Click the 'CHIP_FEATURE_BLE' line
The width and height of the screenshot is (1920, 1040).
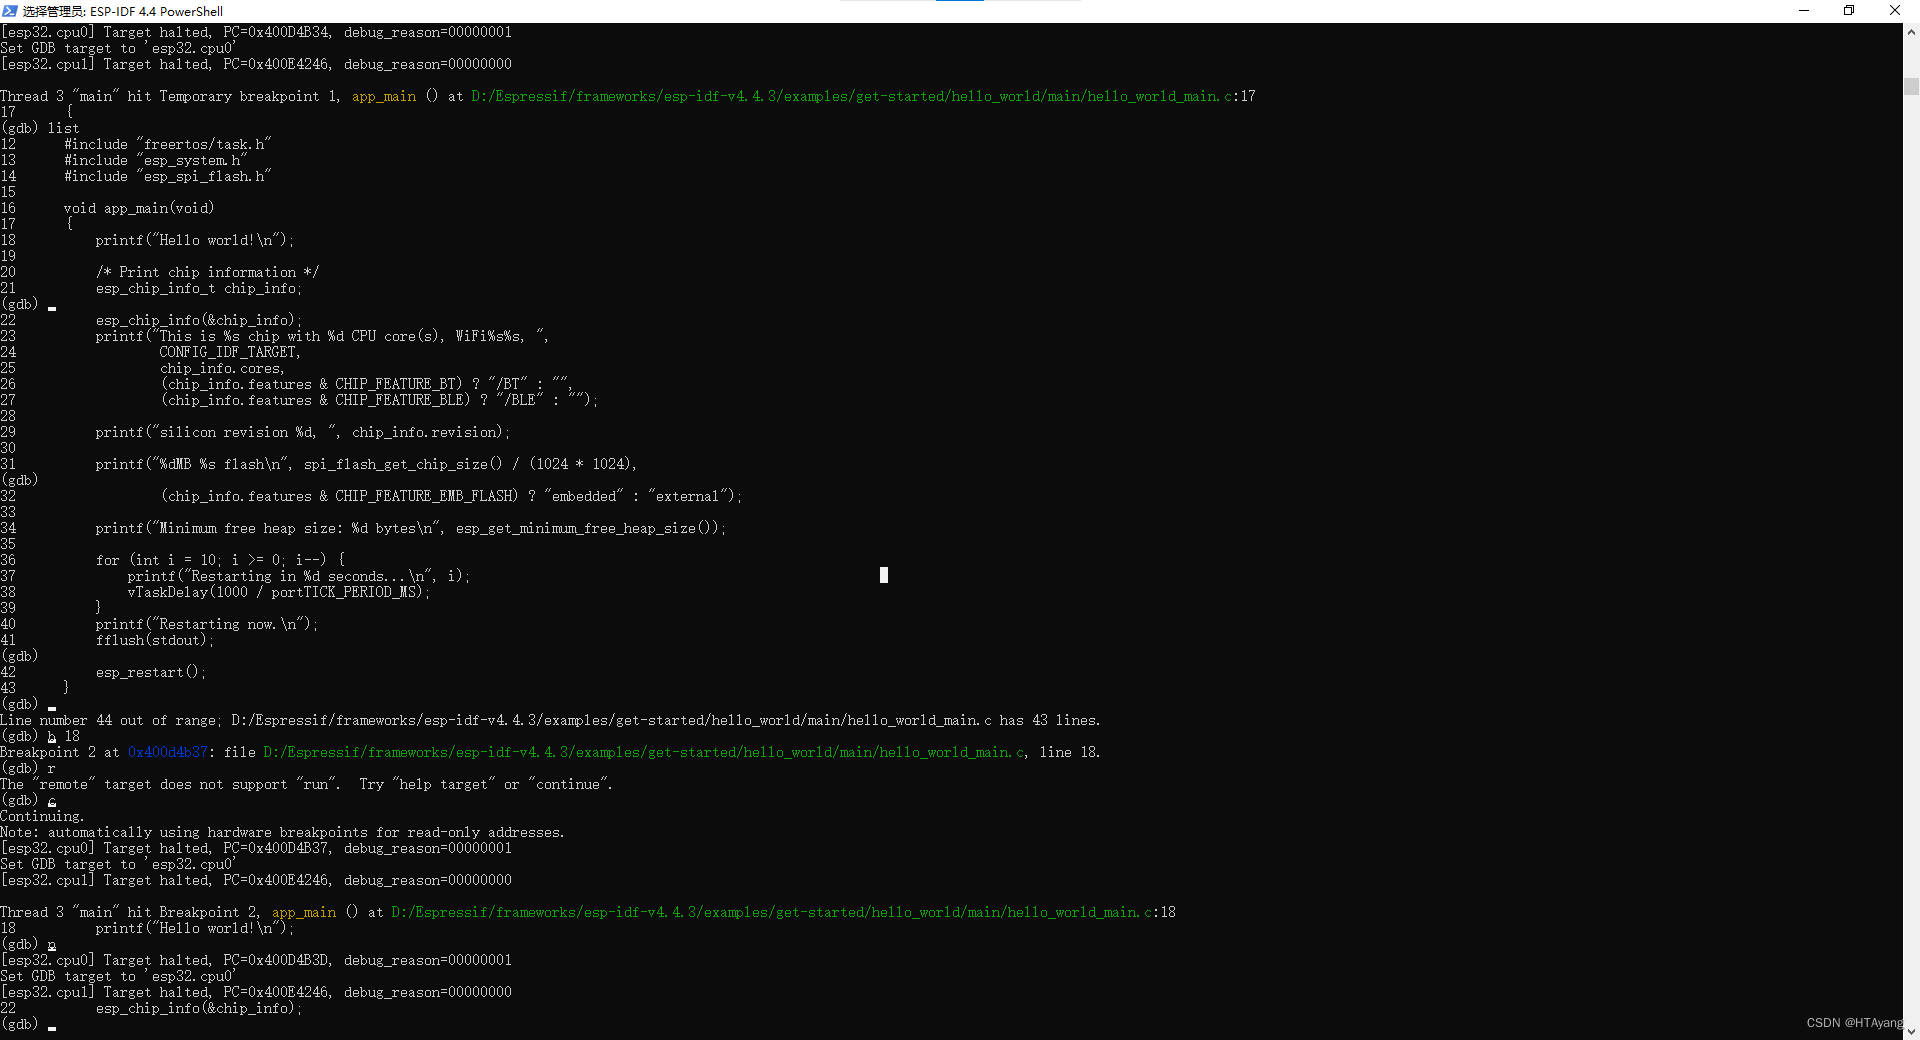(379, 400)
